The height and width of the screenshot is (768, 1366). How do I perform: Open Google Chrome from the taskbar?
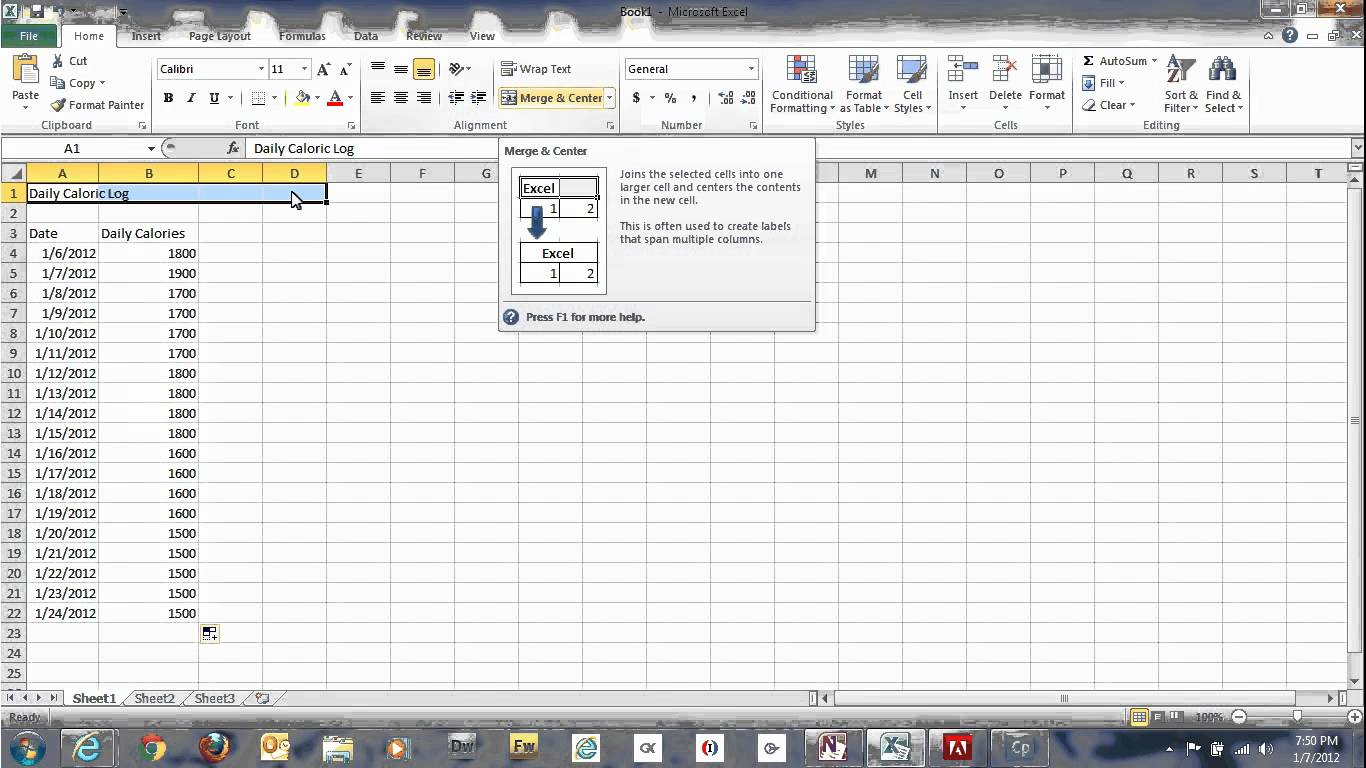[x=152, y=747]
